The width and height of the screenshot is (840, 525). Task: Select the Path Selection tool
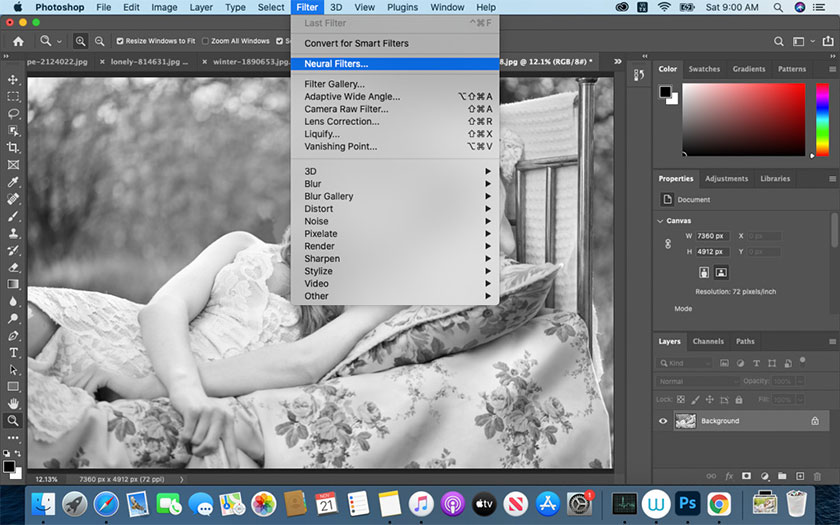(13, 370)
